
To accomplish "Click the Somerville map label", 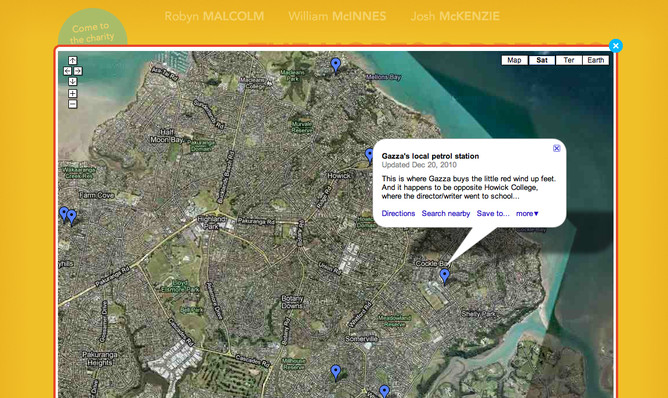I will 361,339.
